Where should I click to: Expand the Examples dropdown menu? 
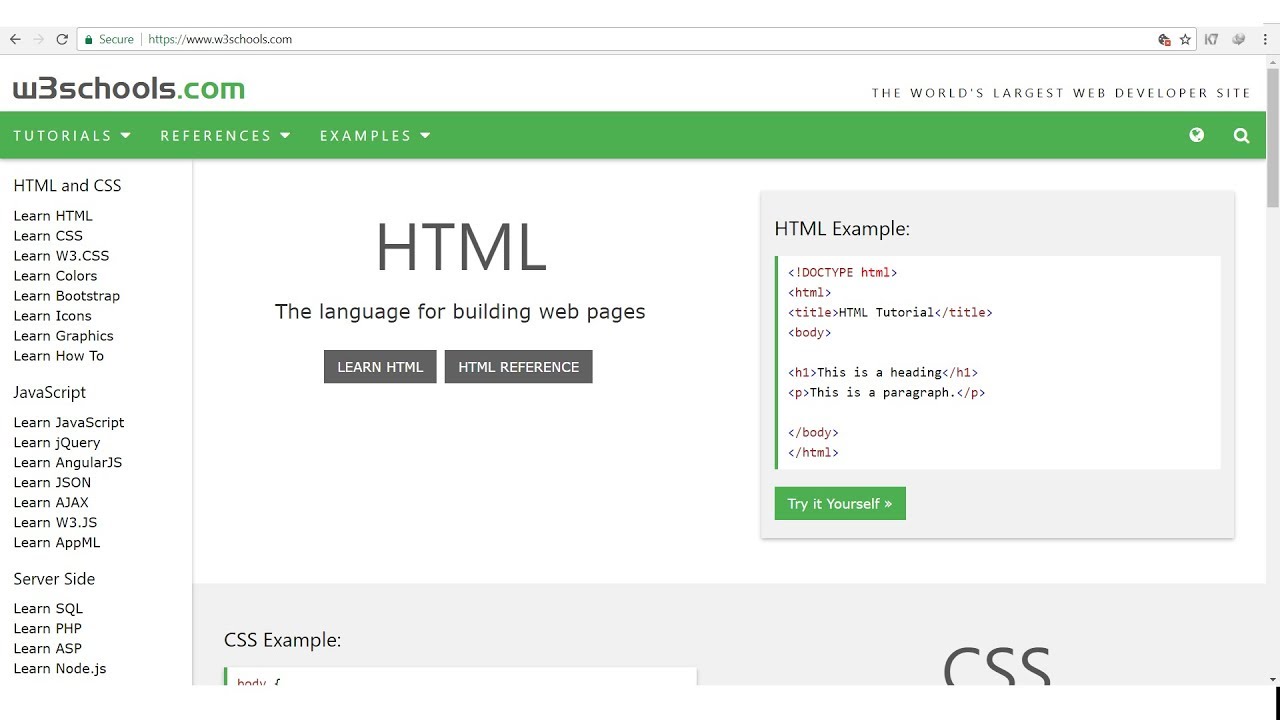point(375,136)
